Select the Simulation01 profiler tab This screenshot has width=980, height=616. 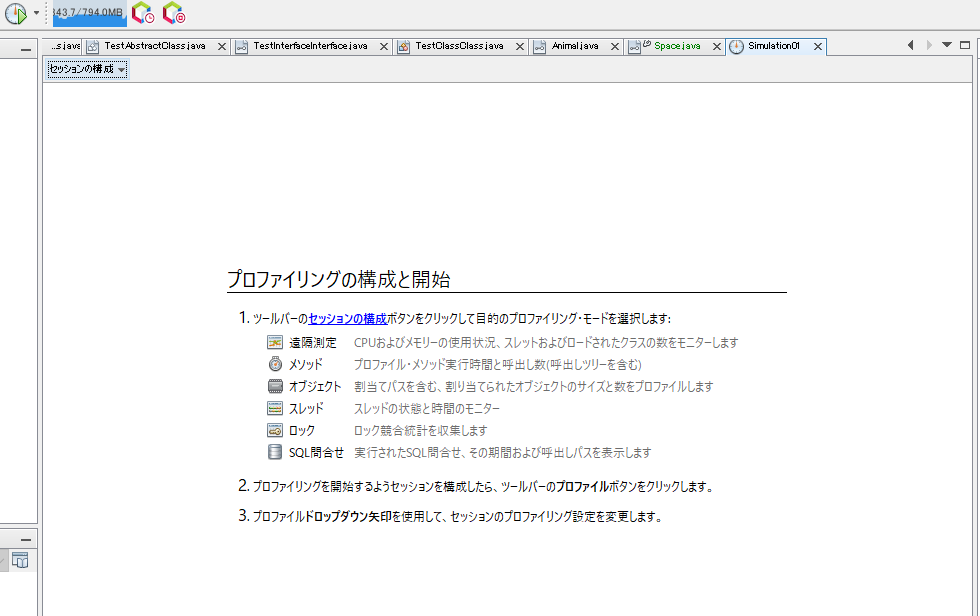coord(774,46)
